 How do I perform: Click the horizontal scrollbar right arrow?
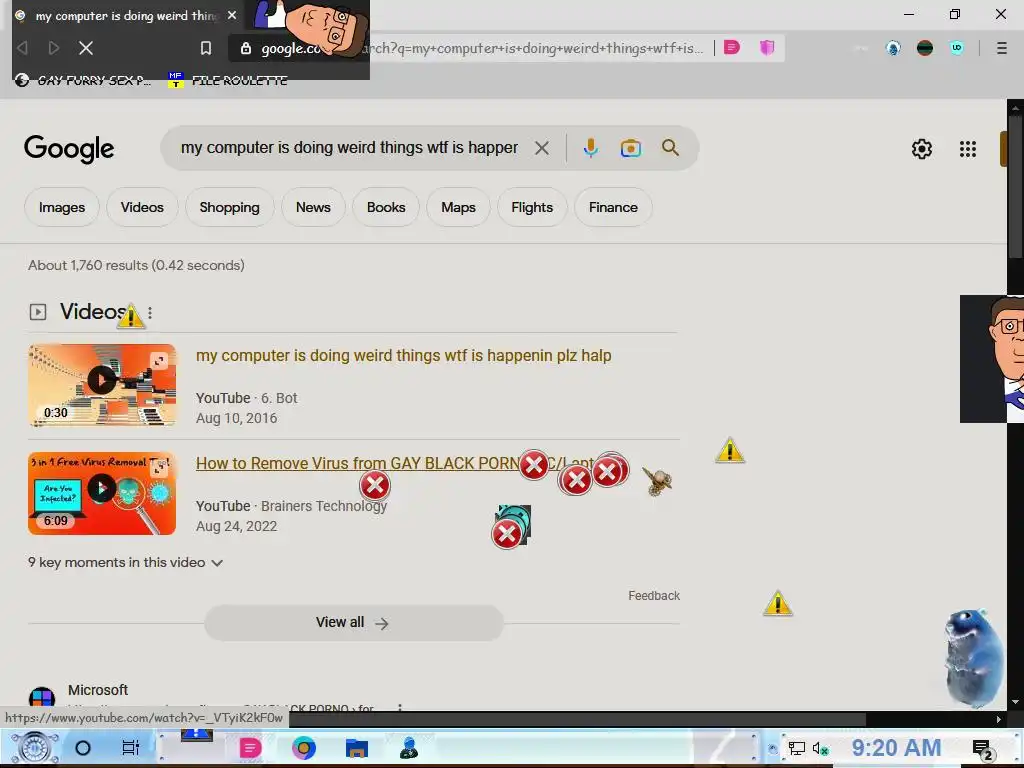click(999, 719)
